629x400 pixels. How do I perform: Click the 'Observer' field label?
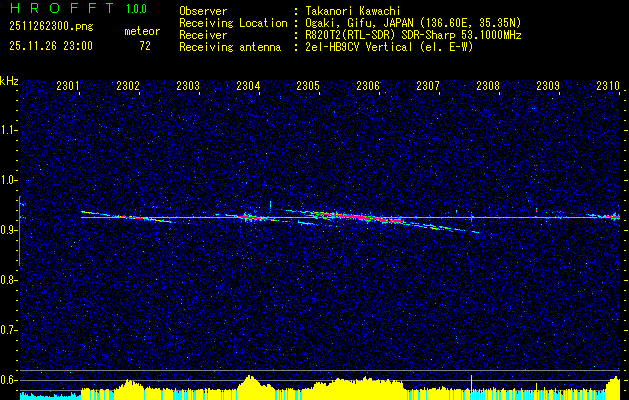tap(203, 11)
